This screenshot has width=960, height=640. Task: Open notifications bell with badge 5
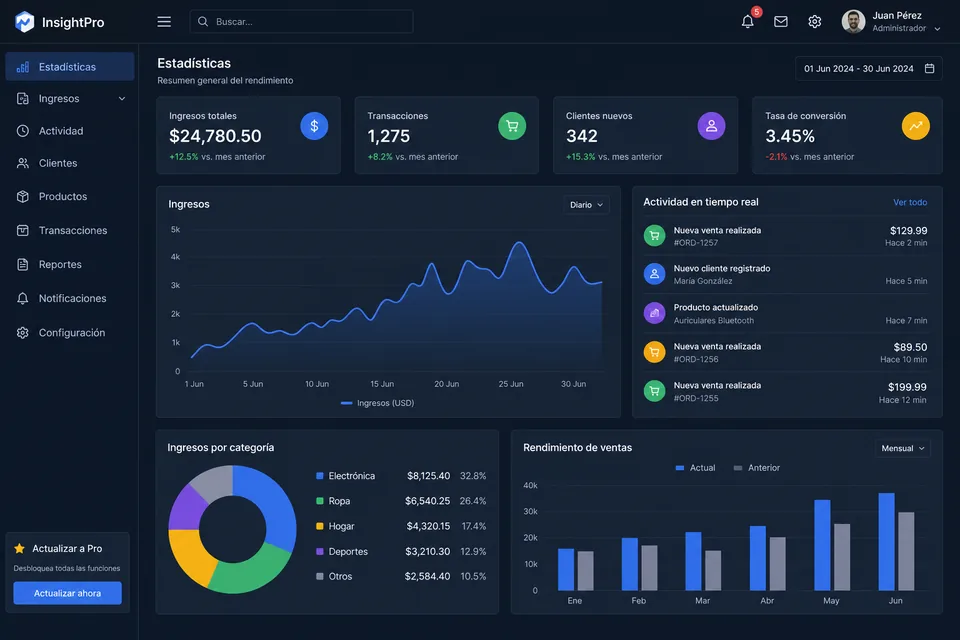748,21
